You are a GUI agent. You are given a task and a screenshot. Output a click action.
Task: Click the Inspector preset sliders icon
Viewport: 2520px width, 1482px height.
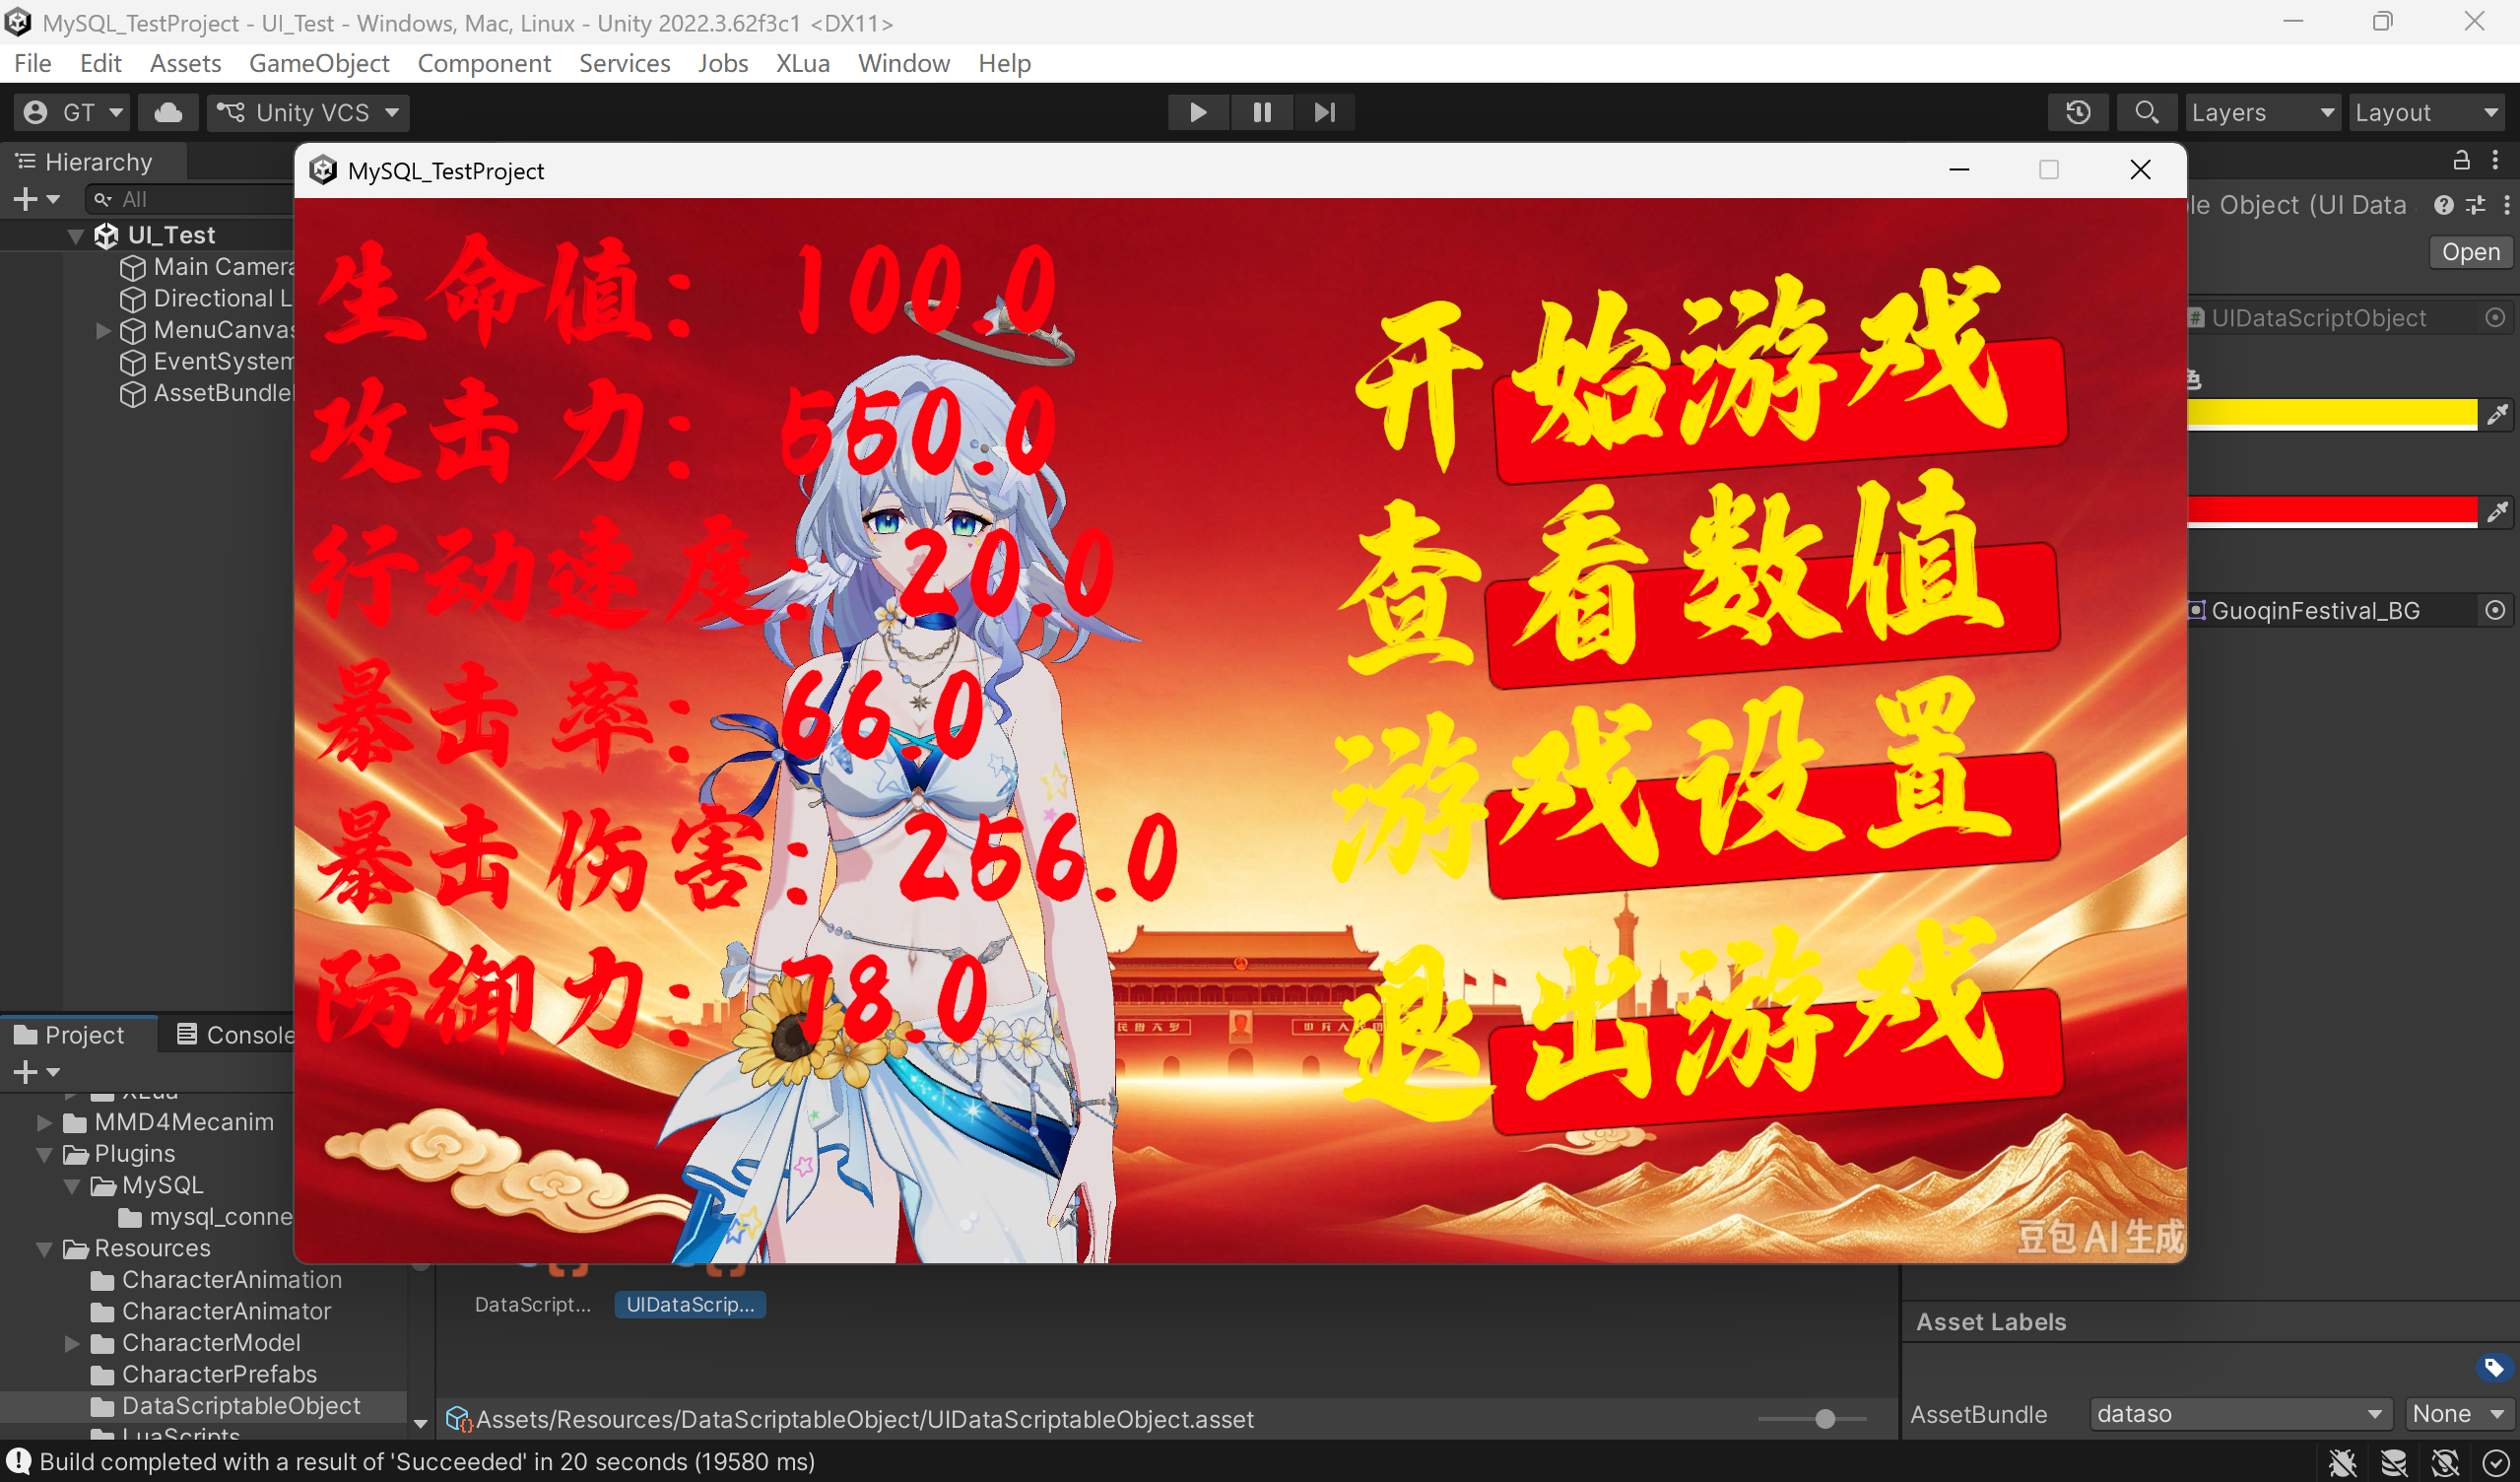2475,205
